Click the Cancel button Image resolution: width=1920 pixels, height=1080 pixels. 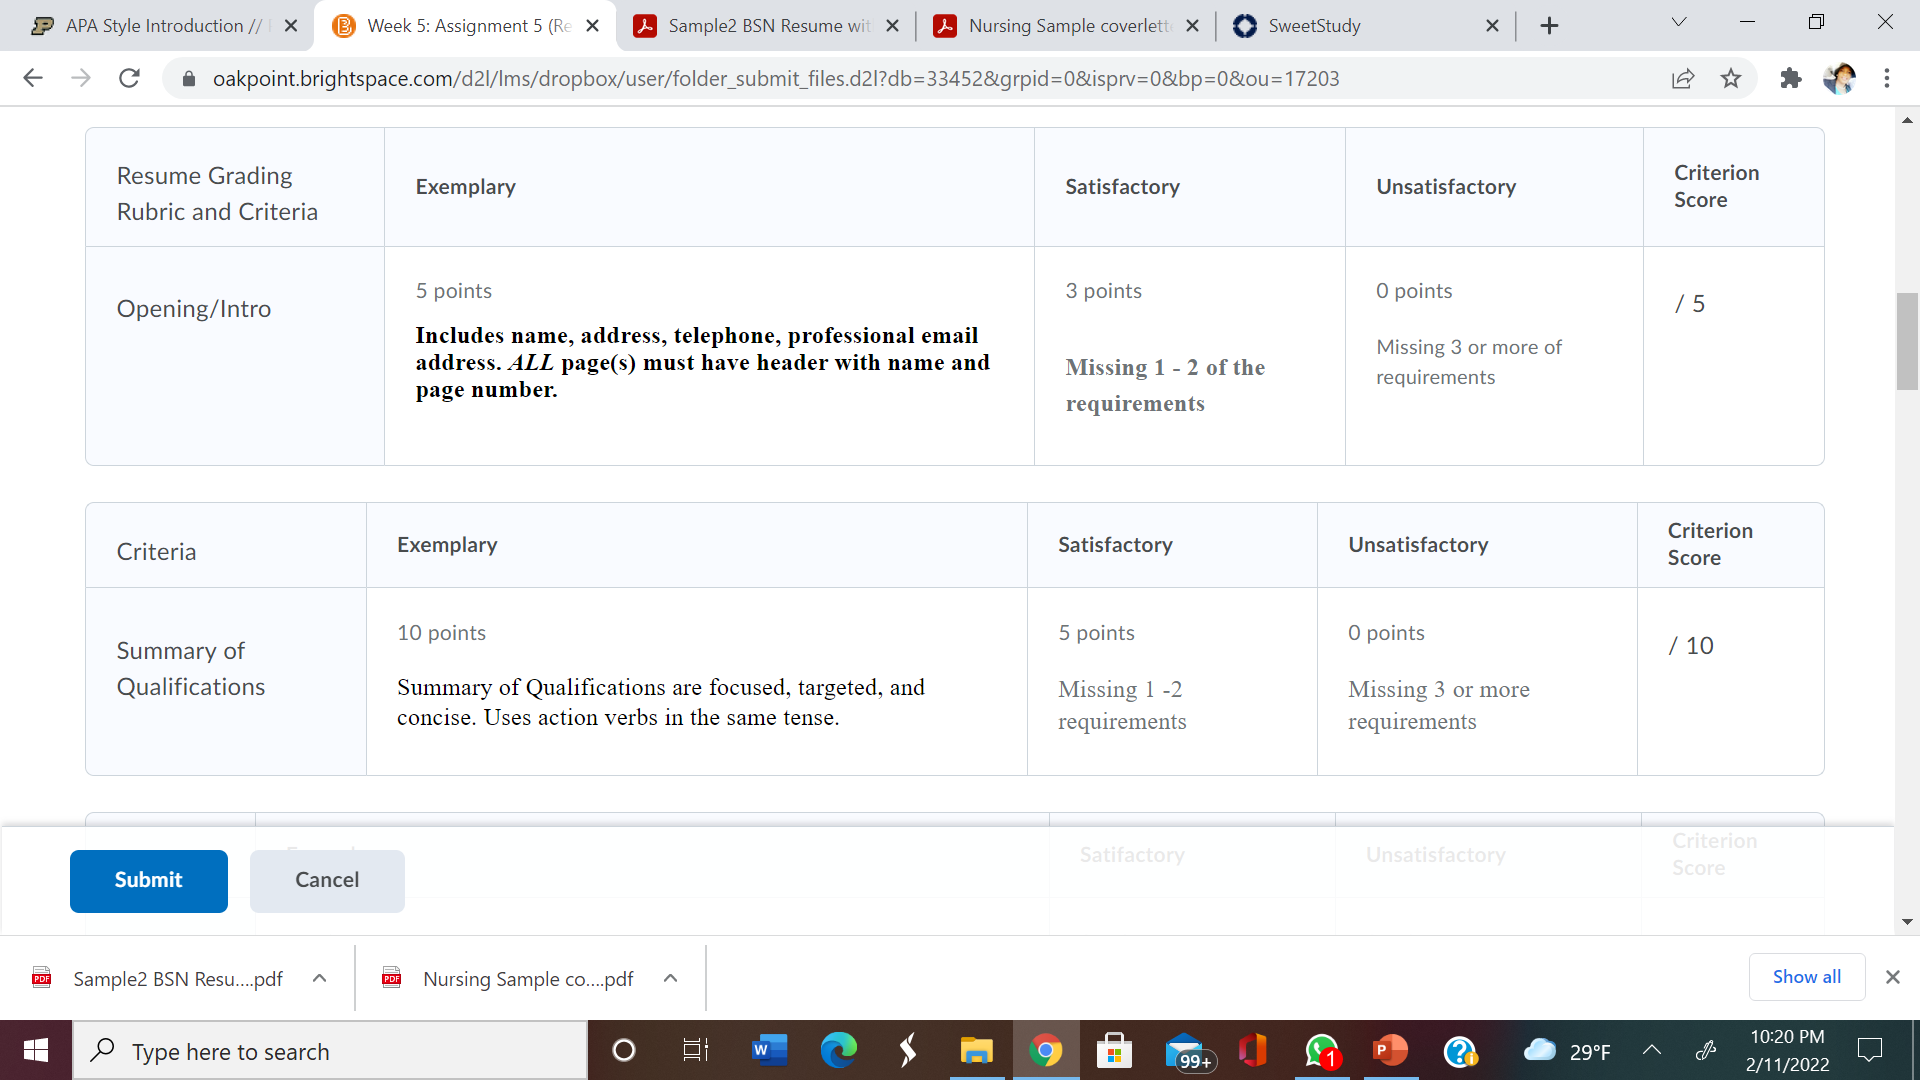[327, 880]
